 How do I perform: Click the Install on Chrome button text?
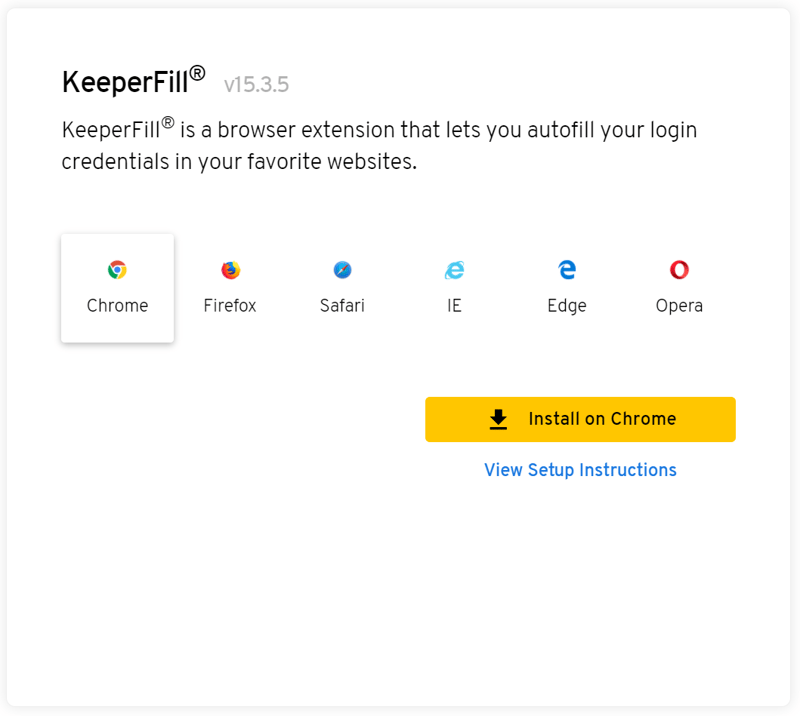tap(602, 419)
